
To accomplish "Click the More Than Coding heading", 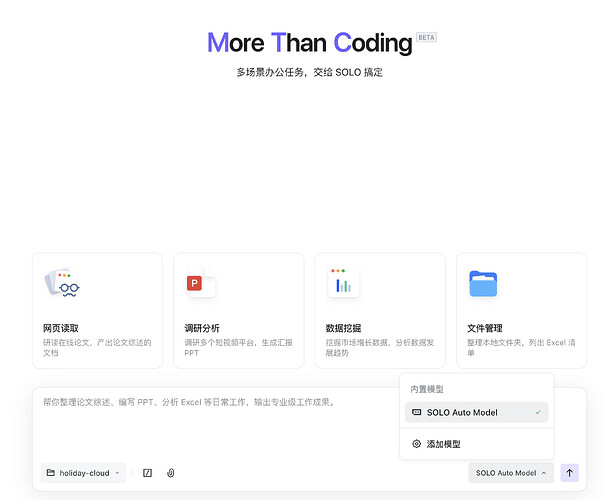I will [x=310, y=43].
